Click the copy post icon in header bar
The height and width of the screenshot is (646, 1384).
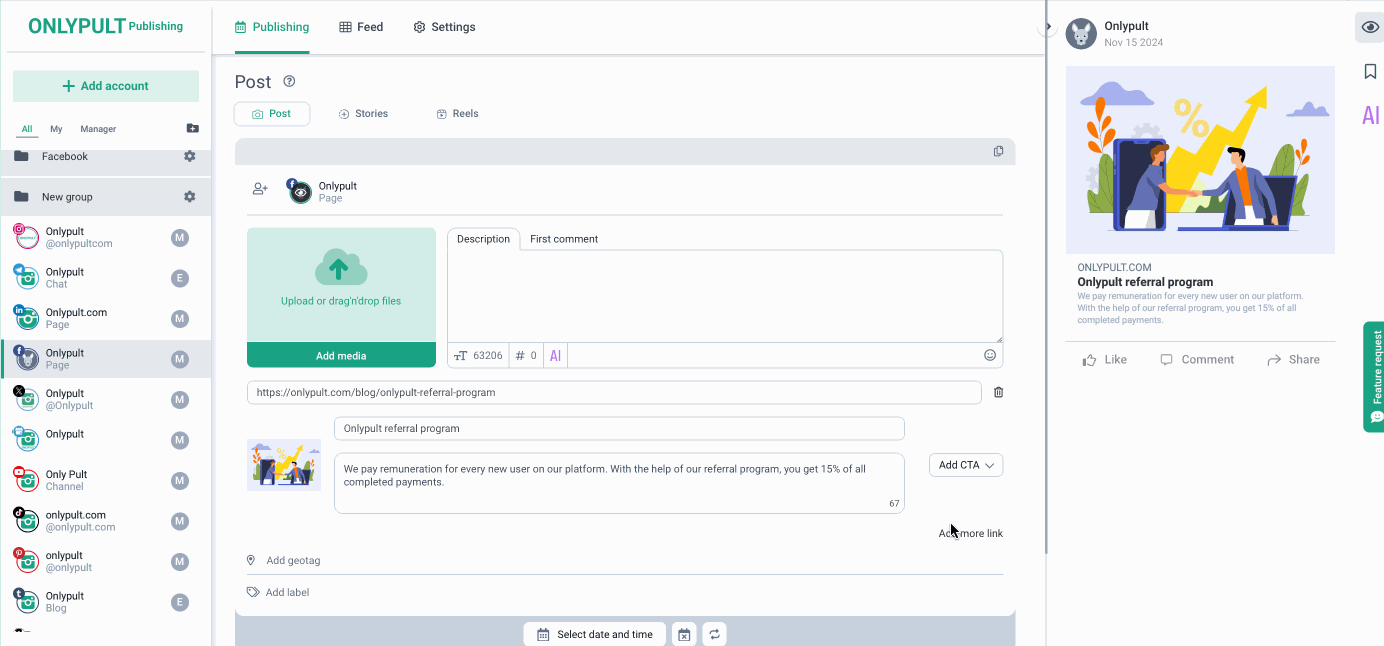coord(998,151)
